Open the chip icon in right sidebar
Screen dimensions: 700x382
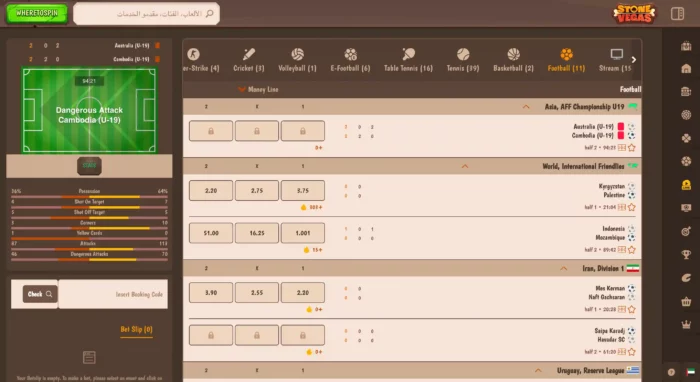pyautogui.click(x=686, y=115)
